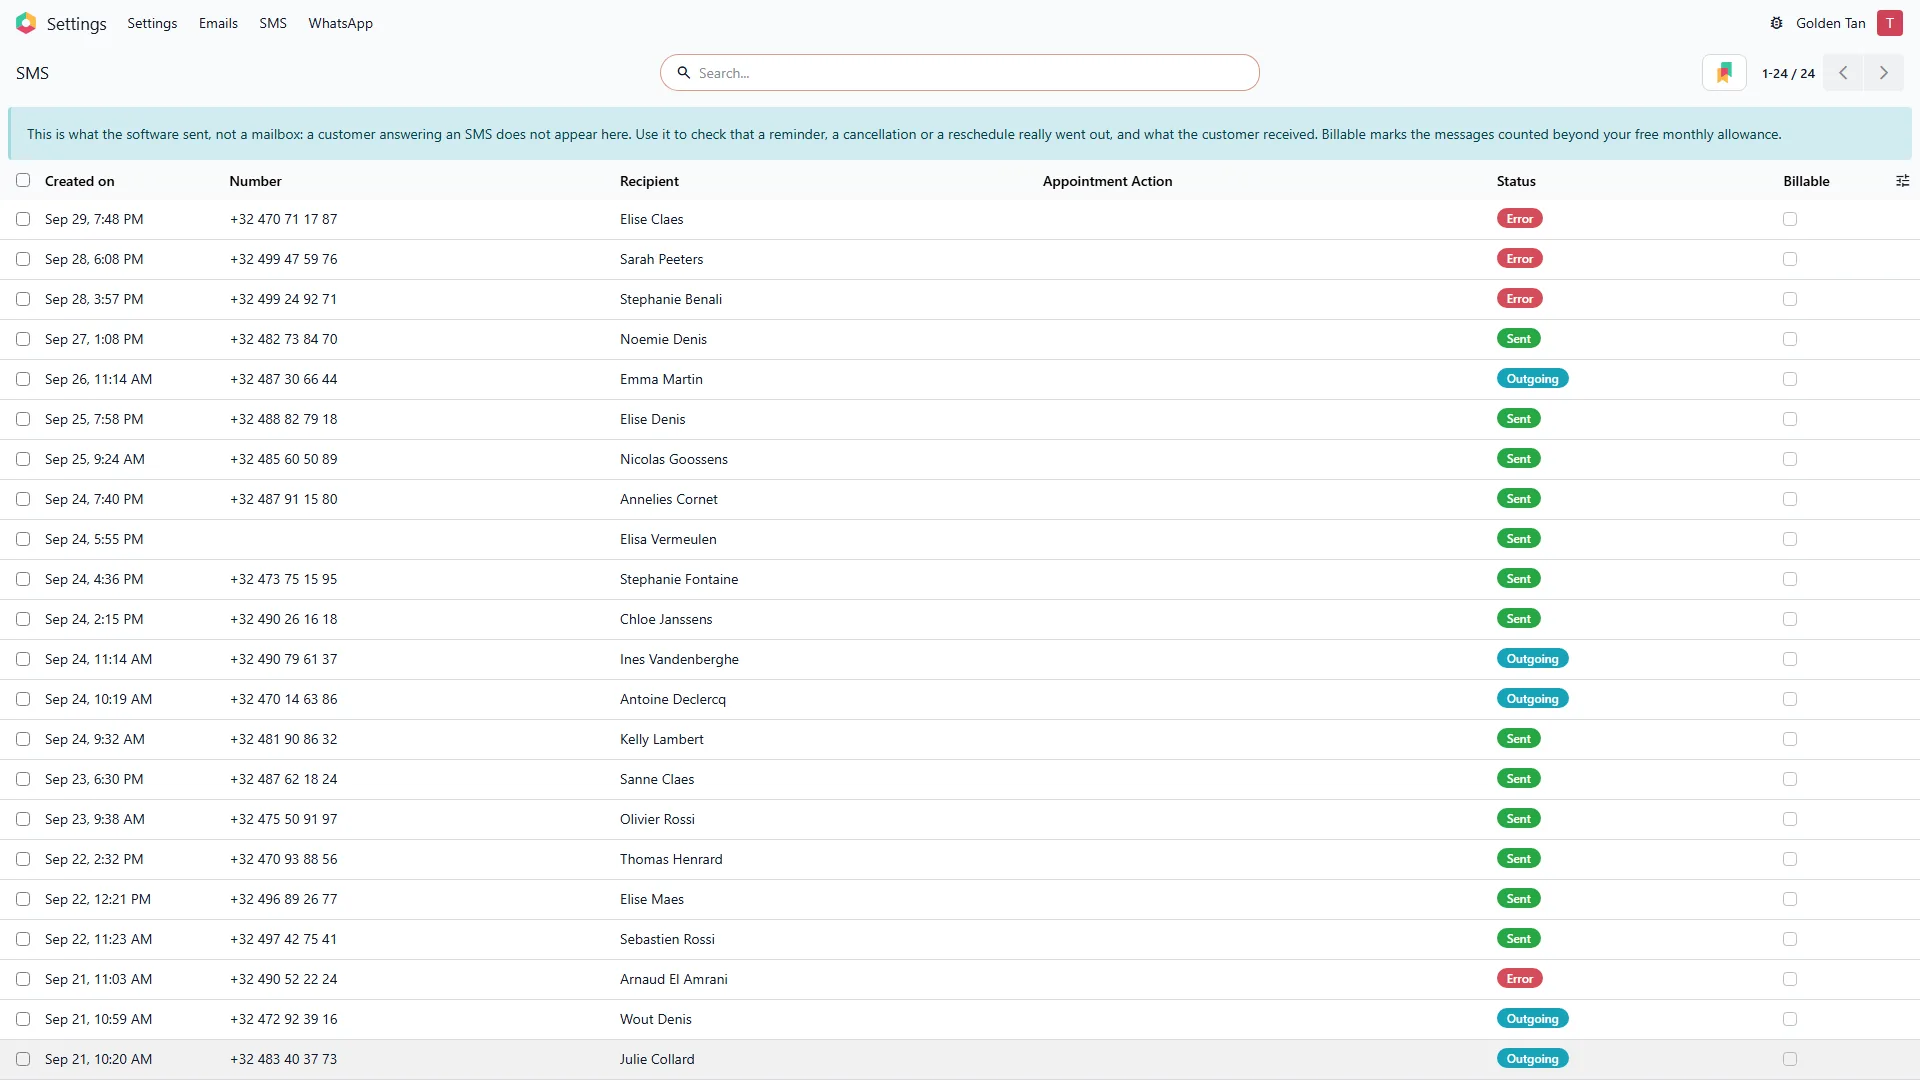Go to the previous page arrow

(1843, 73)
